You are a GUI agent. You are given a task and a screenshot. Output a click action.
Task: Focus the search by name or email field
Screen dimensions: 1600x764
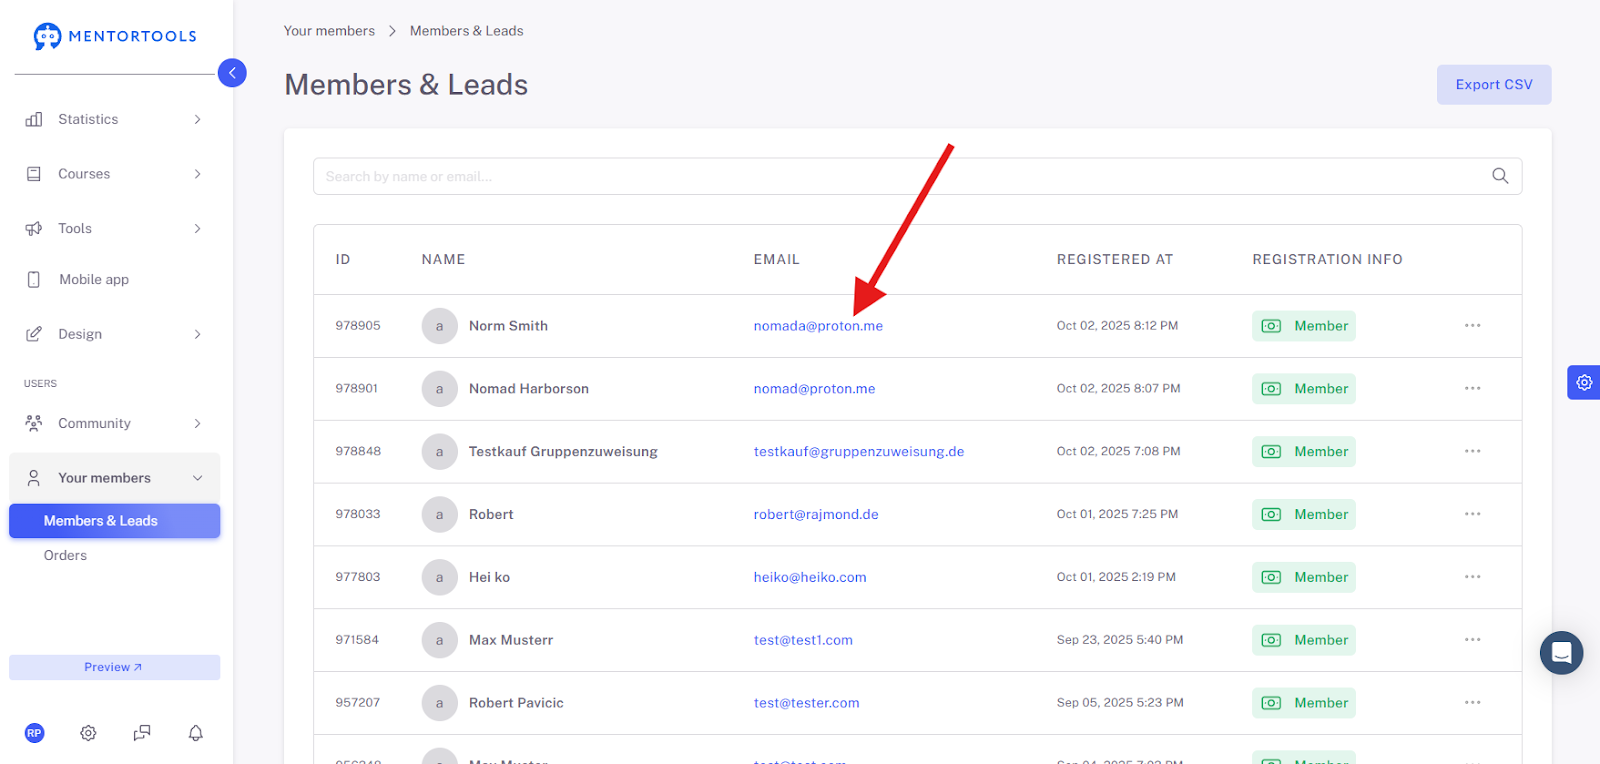click(x=917, y=176)
